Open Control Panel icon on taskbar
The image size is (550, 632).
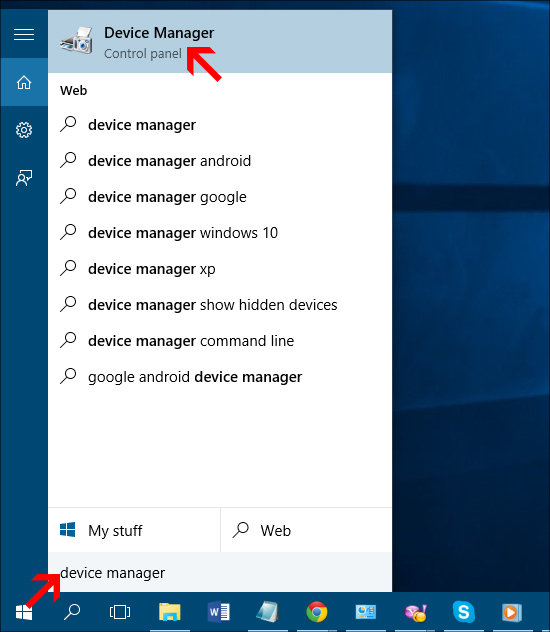pos(366,612)
